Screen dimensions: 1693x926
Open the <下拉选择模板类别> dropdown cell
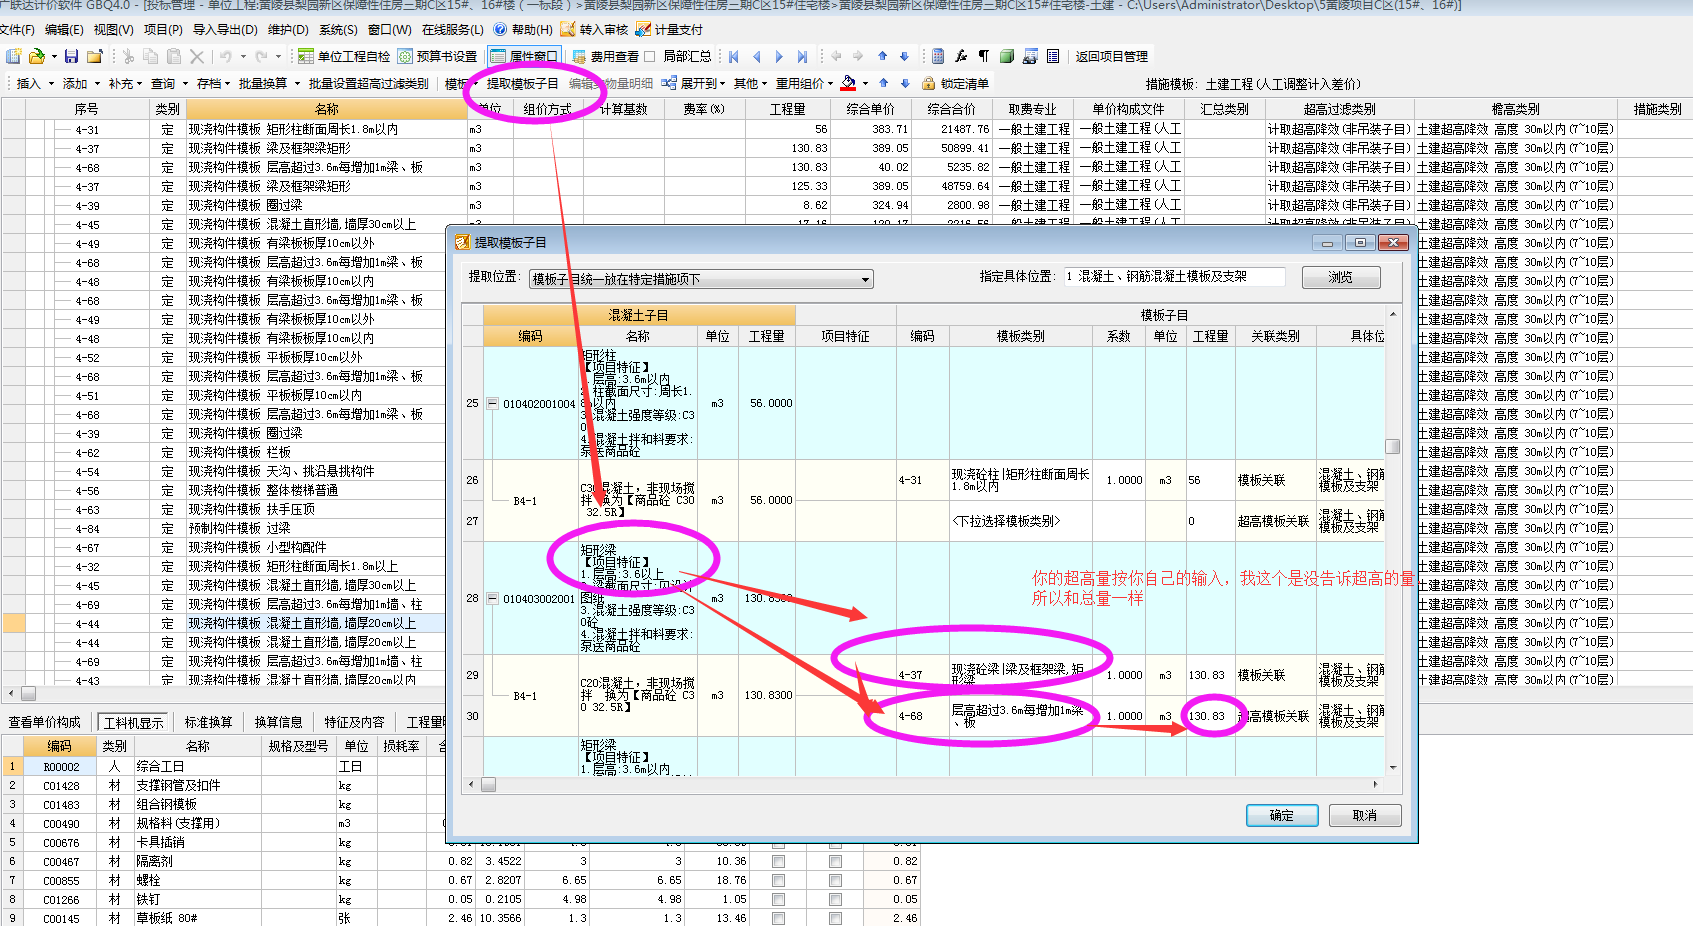(x=1020, y=521)
